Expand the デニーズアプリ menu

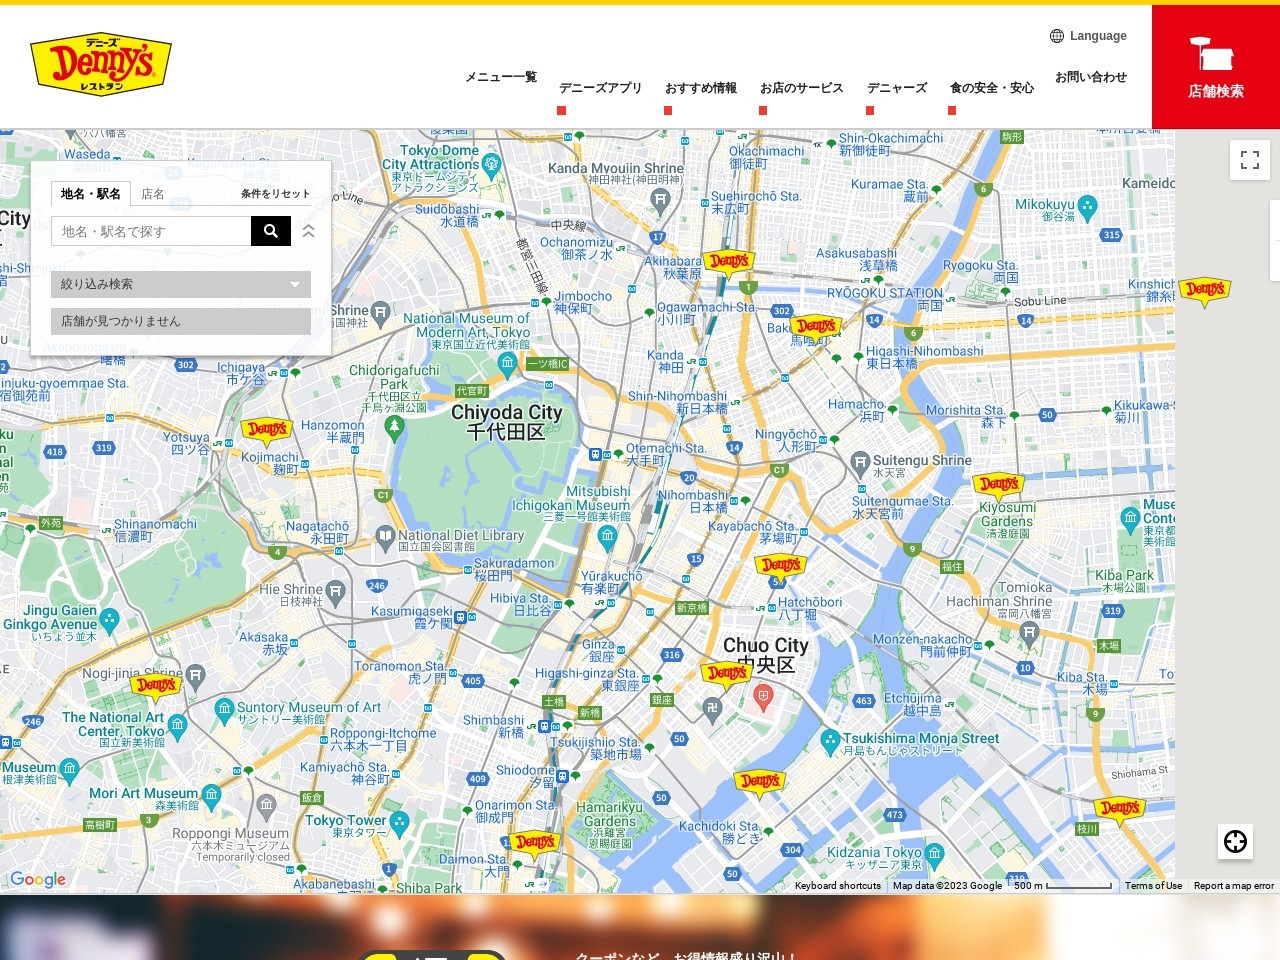[x=600, y=88]
